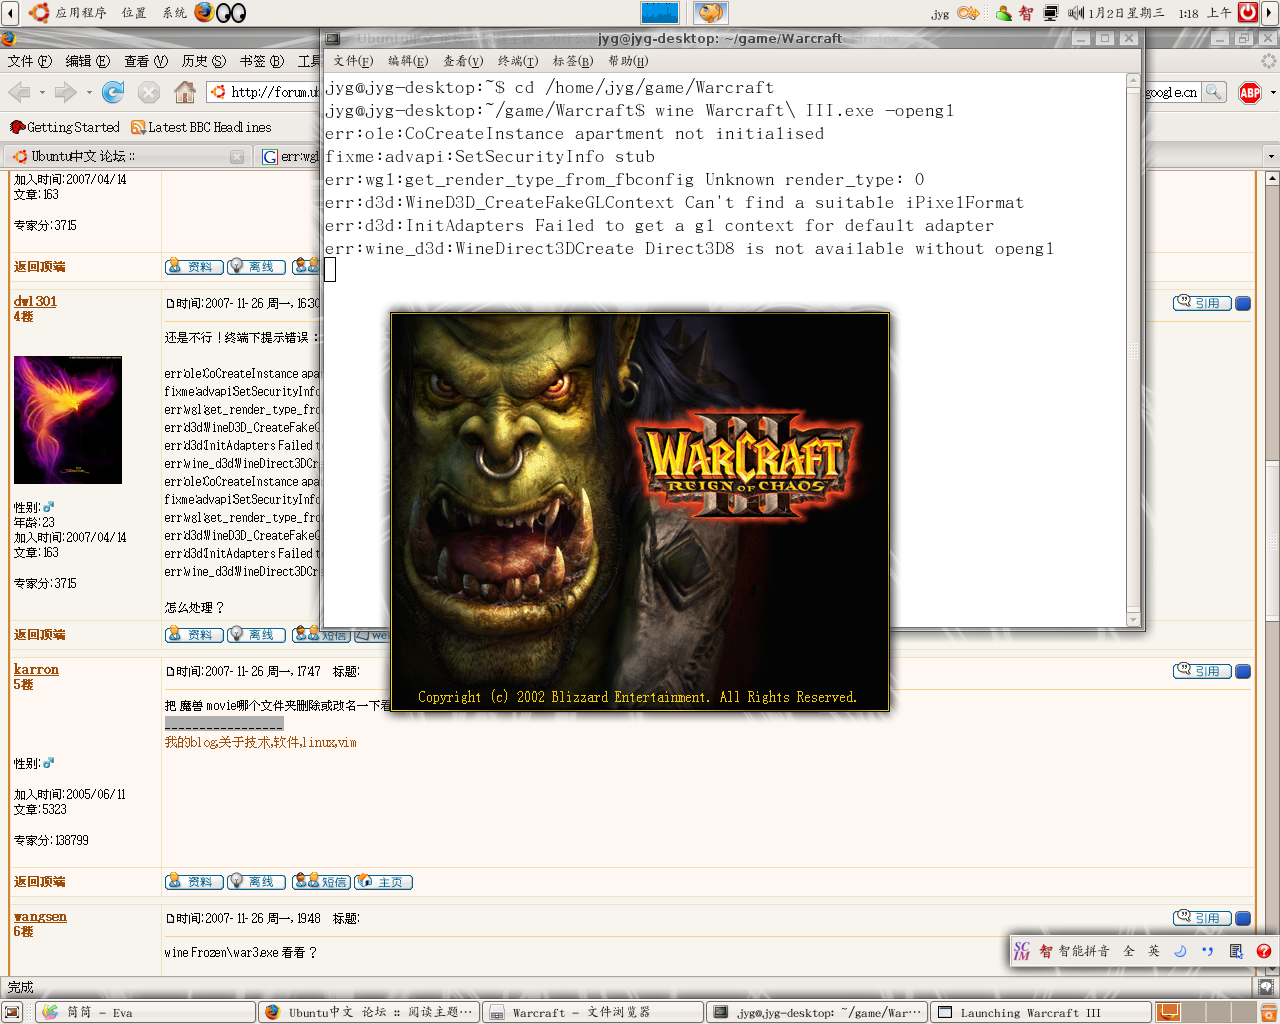Screen dimensions: 1280x1024
Task: Click Firefox forward arrow button
Action: click(65, 92)
